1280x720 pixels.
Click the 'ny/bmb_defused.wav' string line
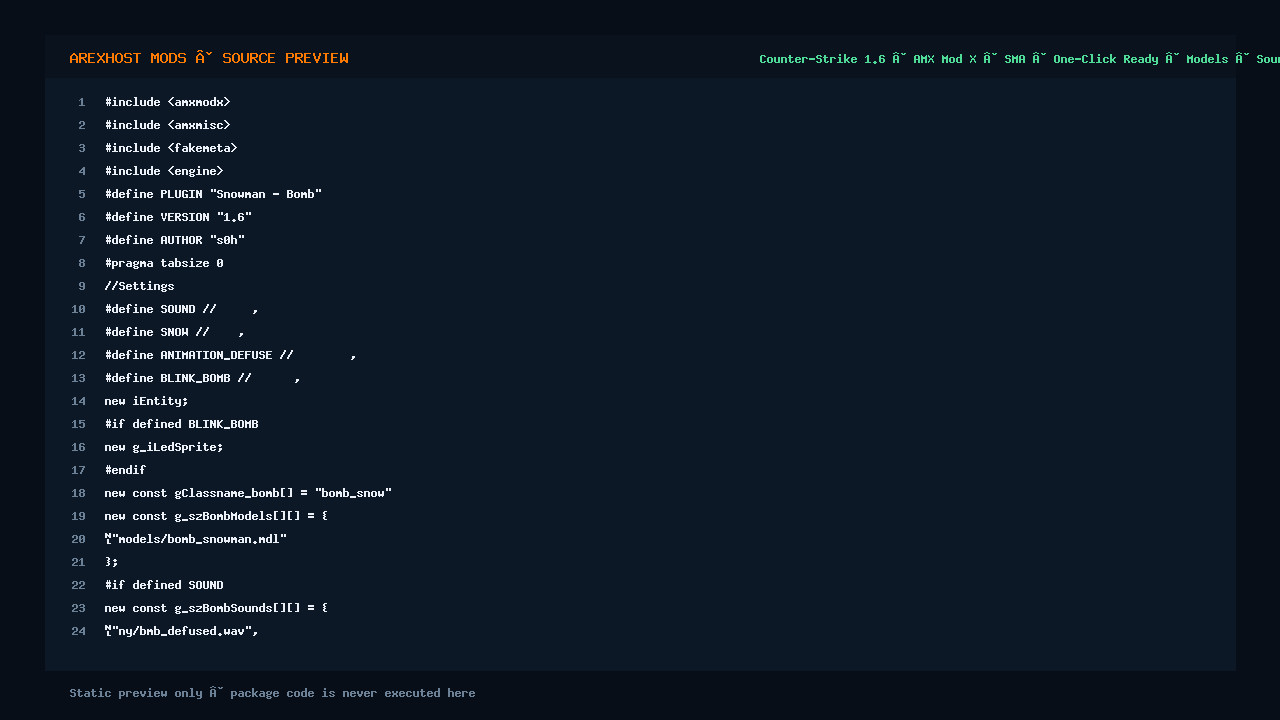(182, 631)
